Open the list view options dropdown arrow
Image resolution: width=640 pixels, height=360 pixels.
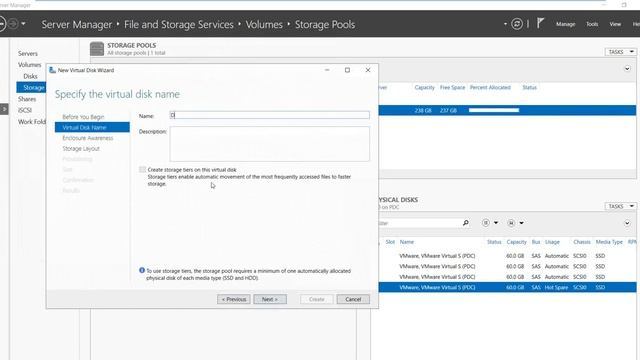[x=496, y=223]
